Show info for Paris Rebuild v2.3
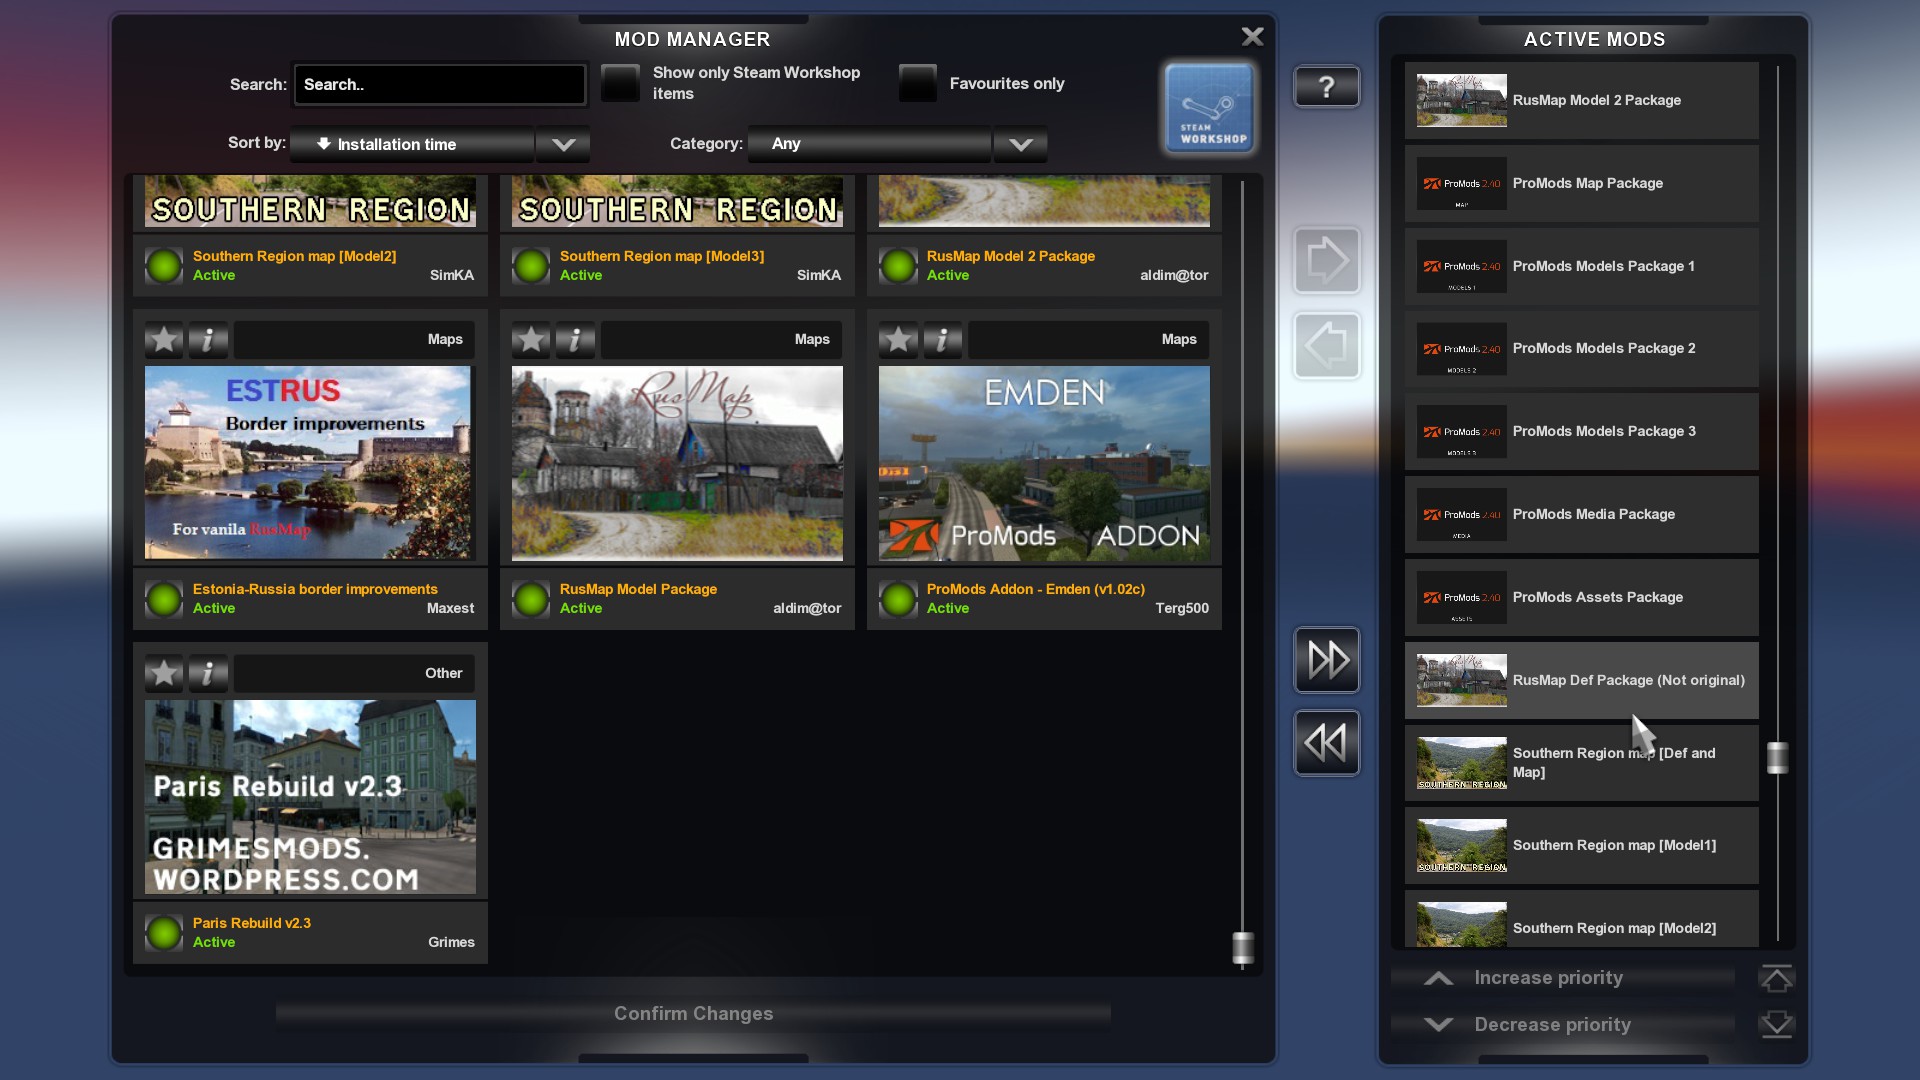 [208, 674]
